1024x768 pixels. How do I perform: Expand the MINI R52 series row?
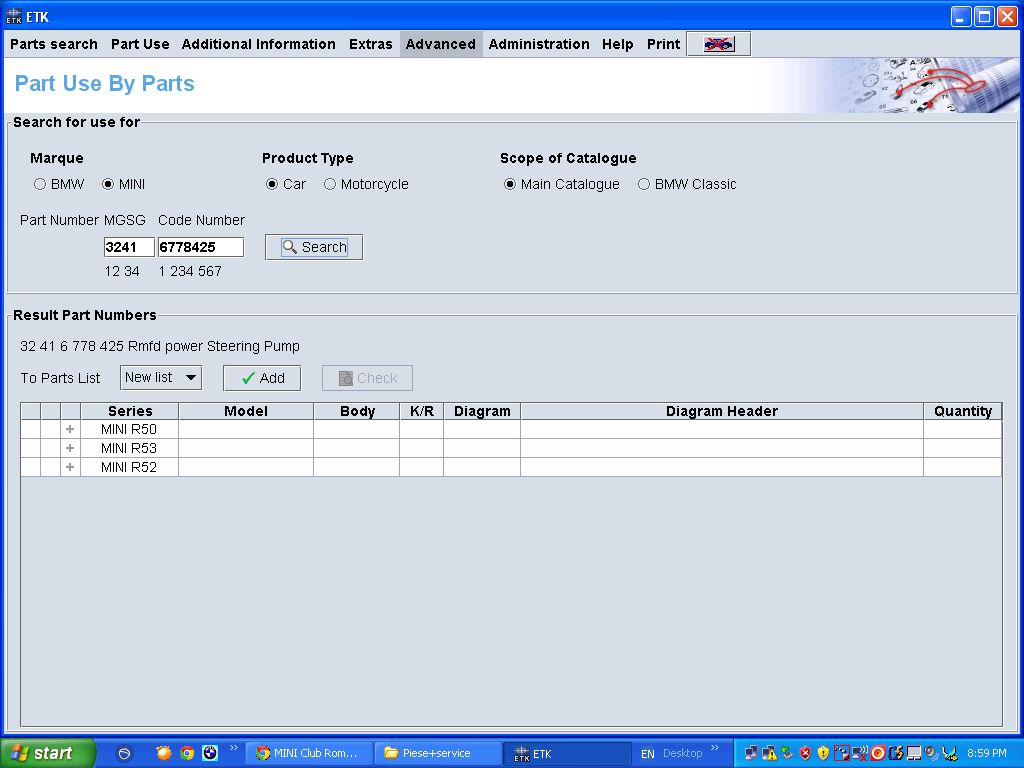coord(70,467)
